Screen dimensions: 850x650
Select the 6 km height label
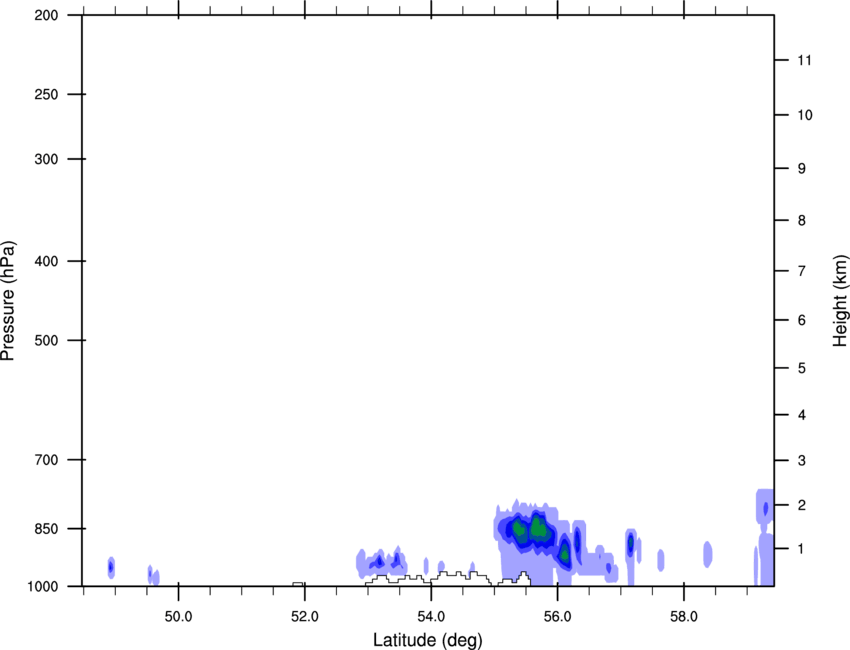[x=801, y=321]
